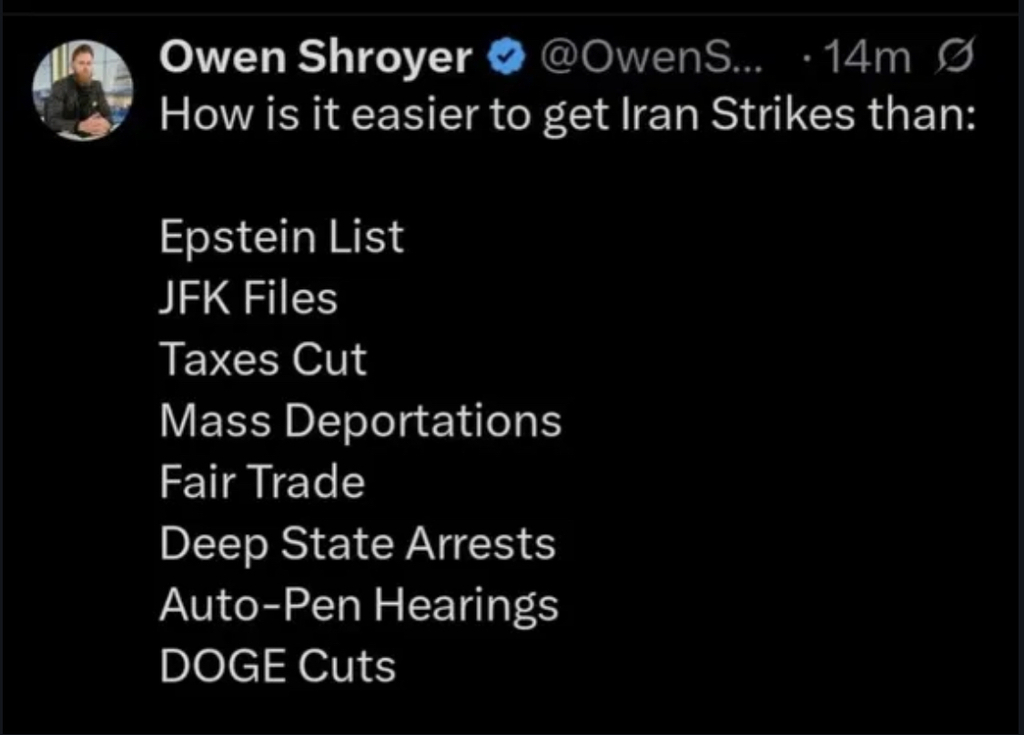Click the 14m post timestamp
1024x735 pixels.
point(865,60)
